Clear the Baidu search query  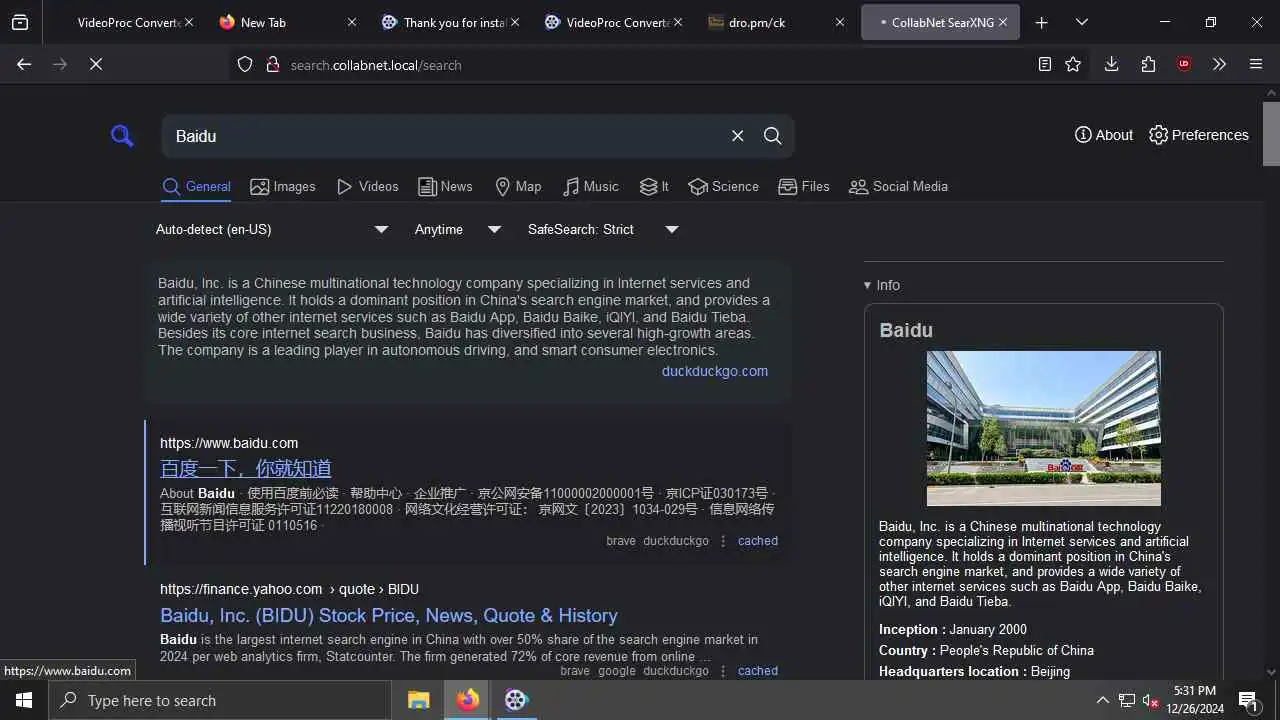point(737,136)
